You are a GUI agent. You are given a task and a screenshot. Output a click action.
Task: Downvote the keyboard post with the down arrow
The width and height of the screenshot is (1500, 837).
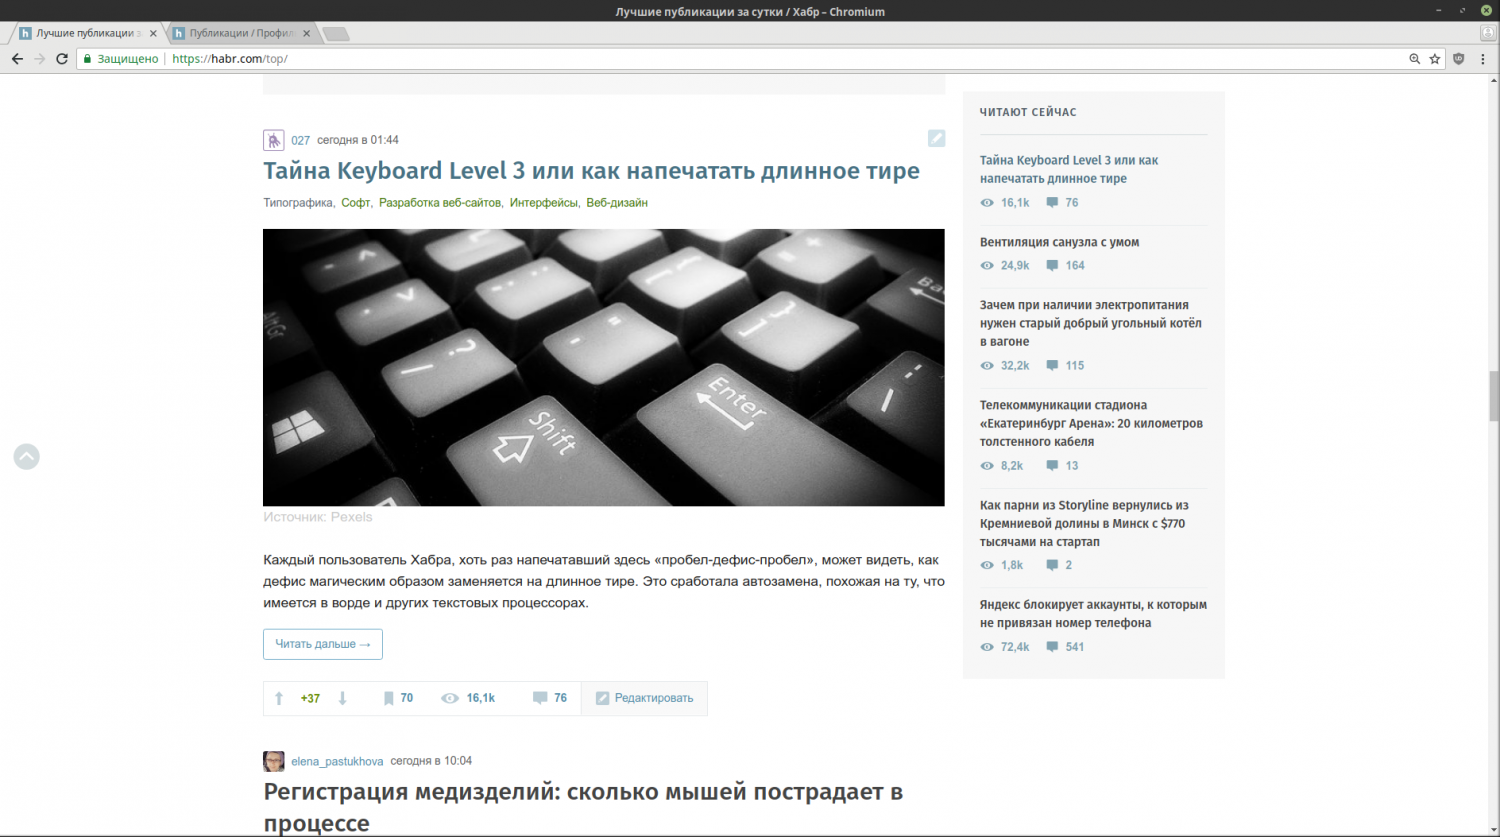342,699
